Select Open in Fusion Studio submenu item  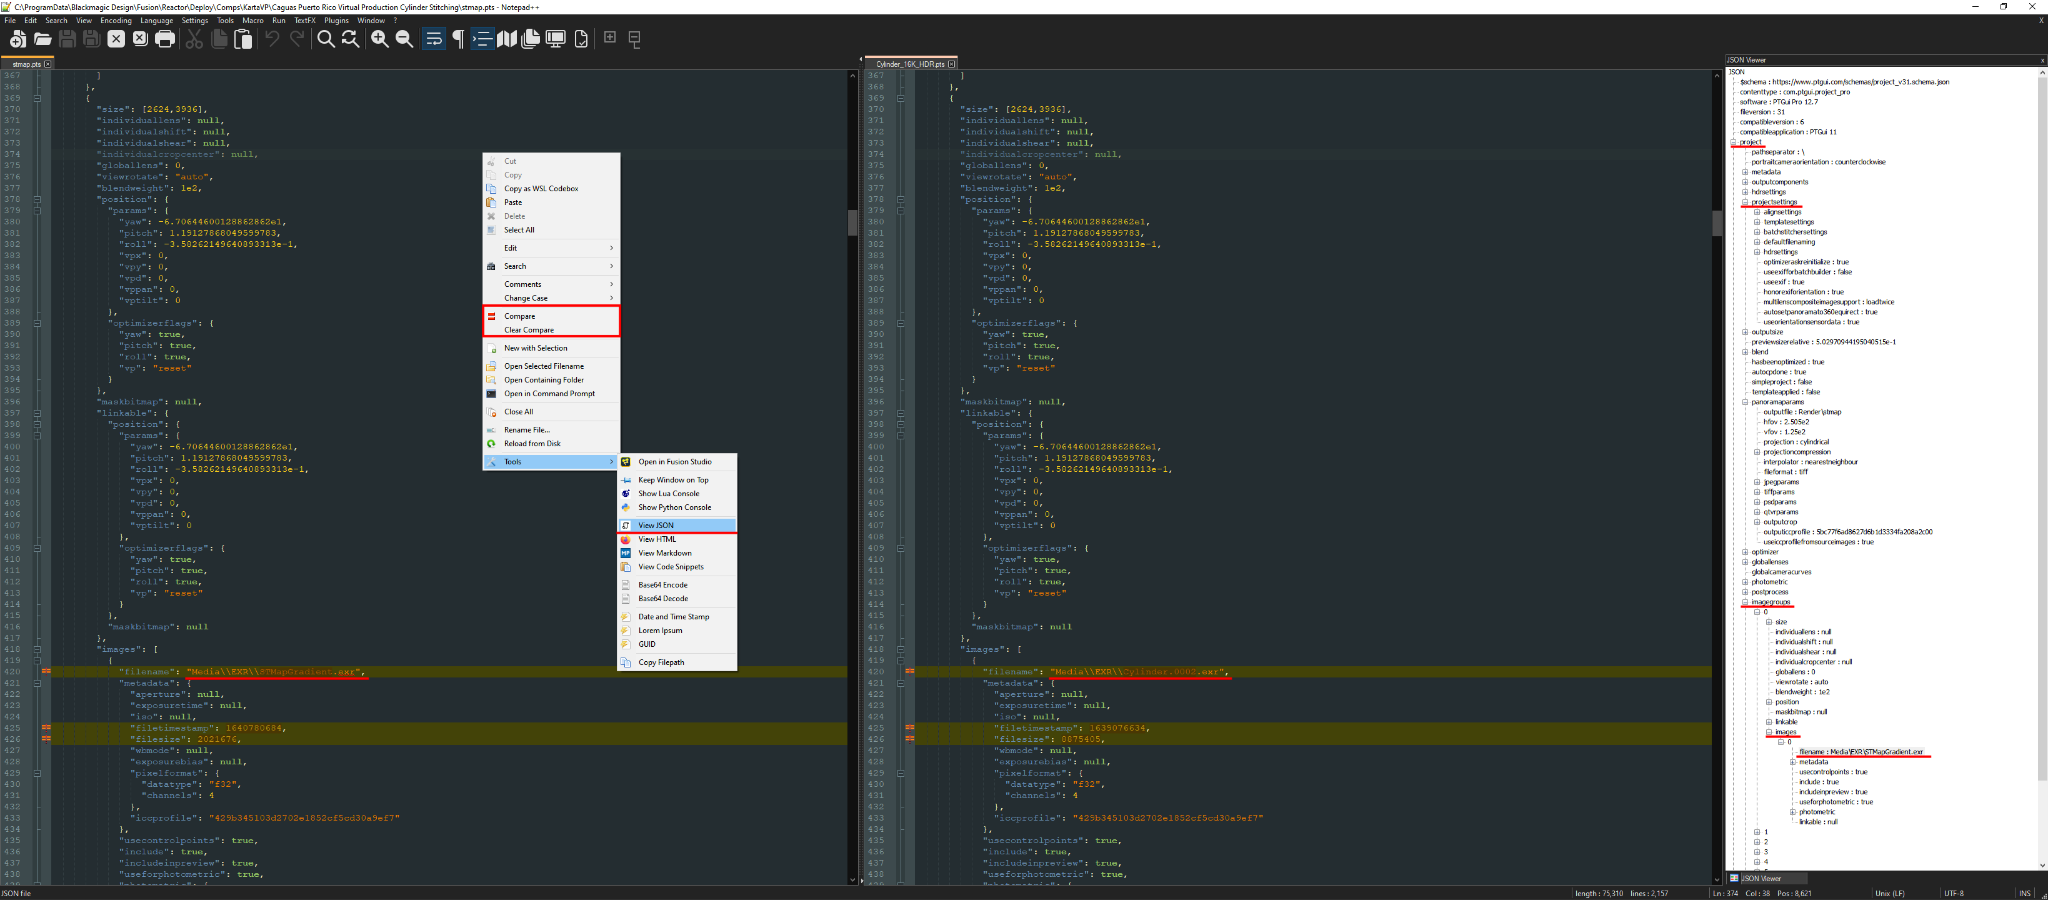point(677,462)
